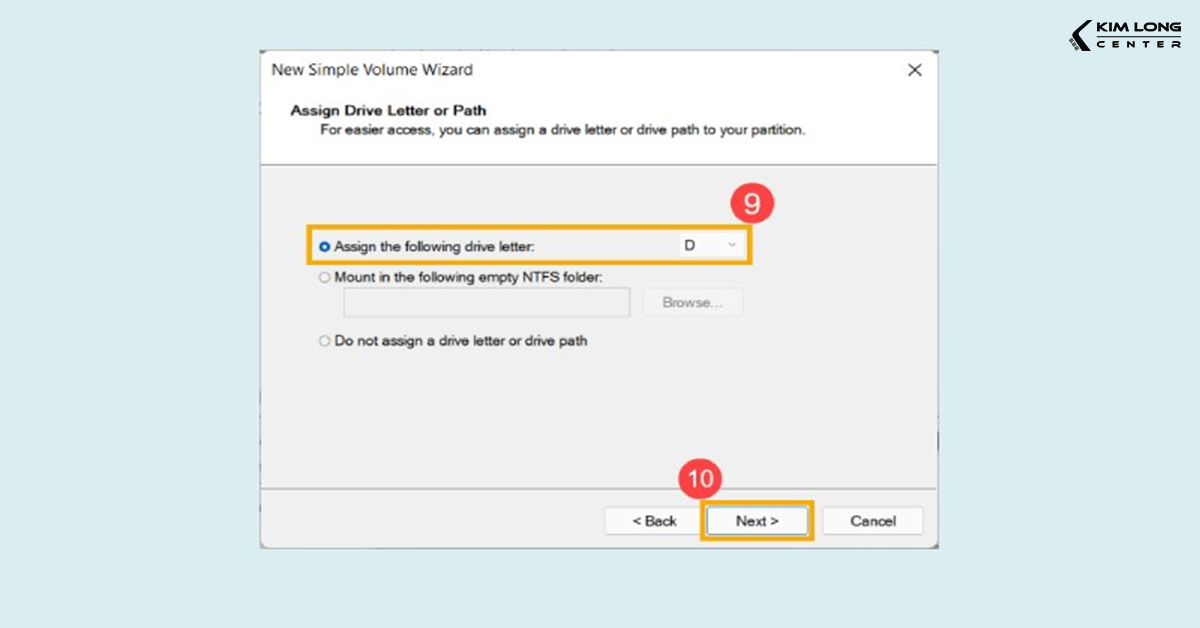Viewport: 1200px width, 628px height.
Task: Open the drive letter combo box showing D
Action: click(708, 246)
